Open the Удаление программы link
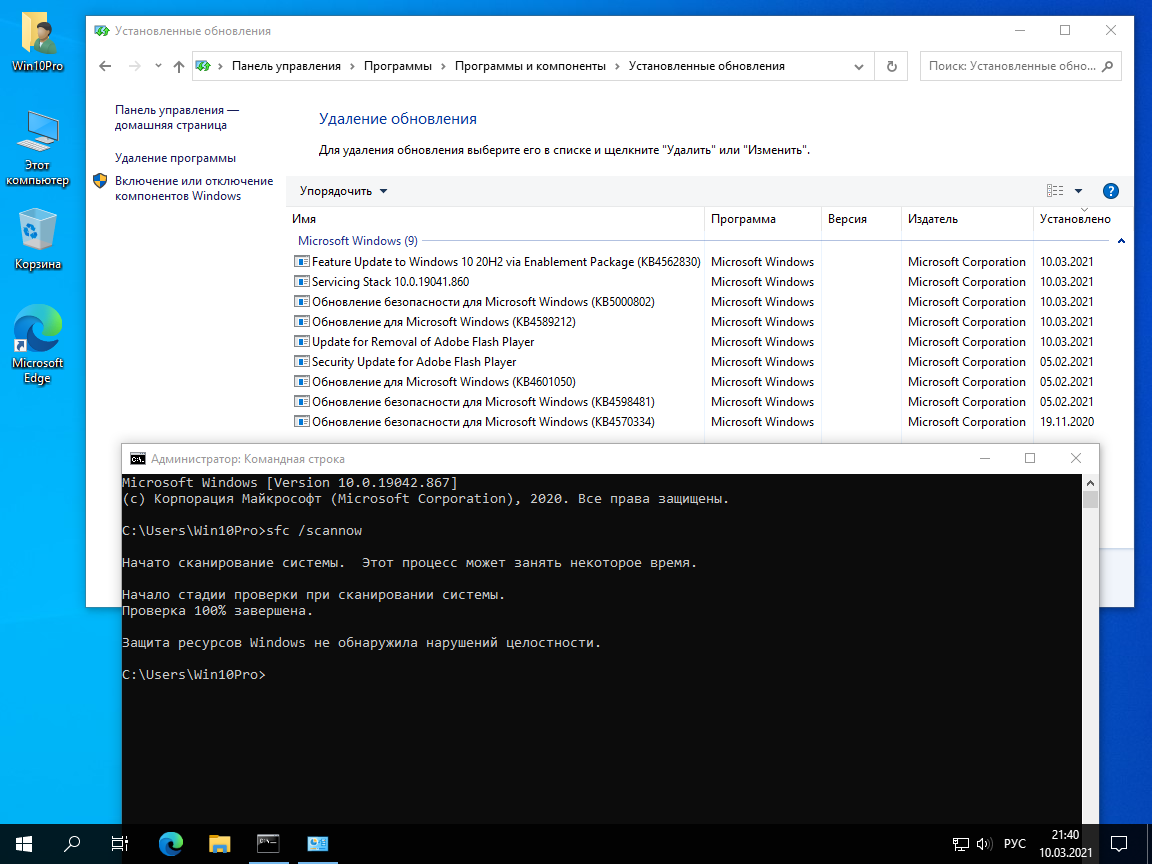1152x864 pixels. pyautogui.click(x=175, y=158)
